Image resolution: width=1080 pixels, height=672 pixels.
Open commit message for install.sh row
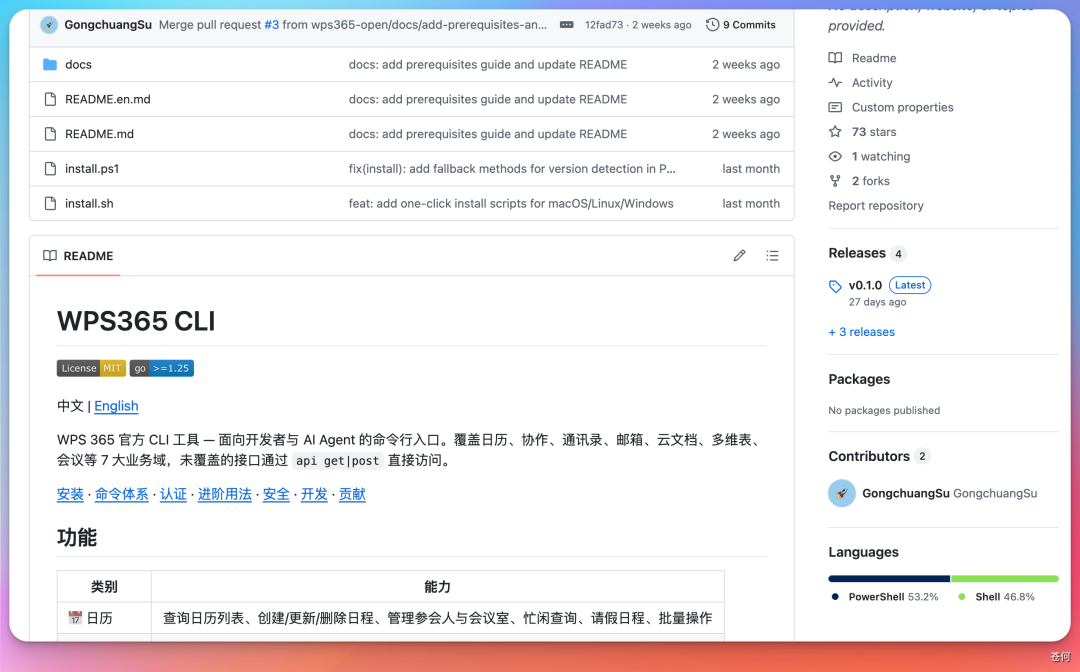coord(511,204)
